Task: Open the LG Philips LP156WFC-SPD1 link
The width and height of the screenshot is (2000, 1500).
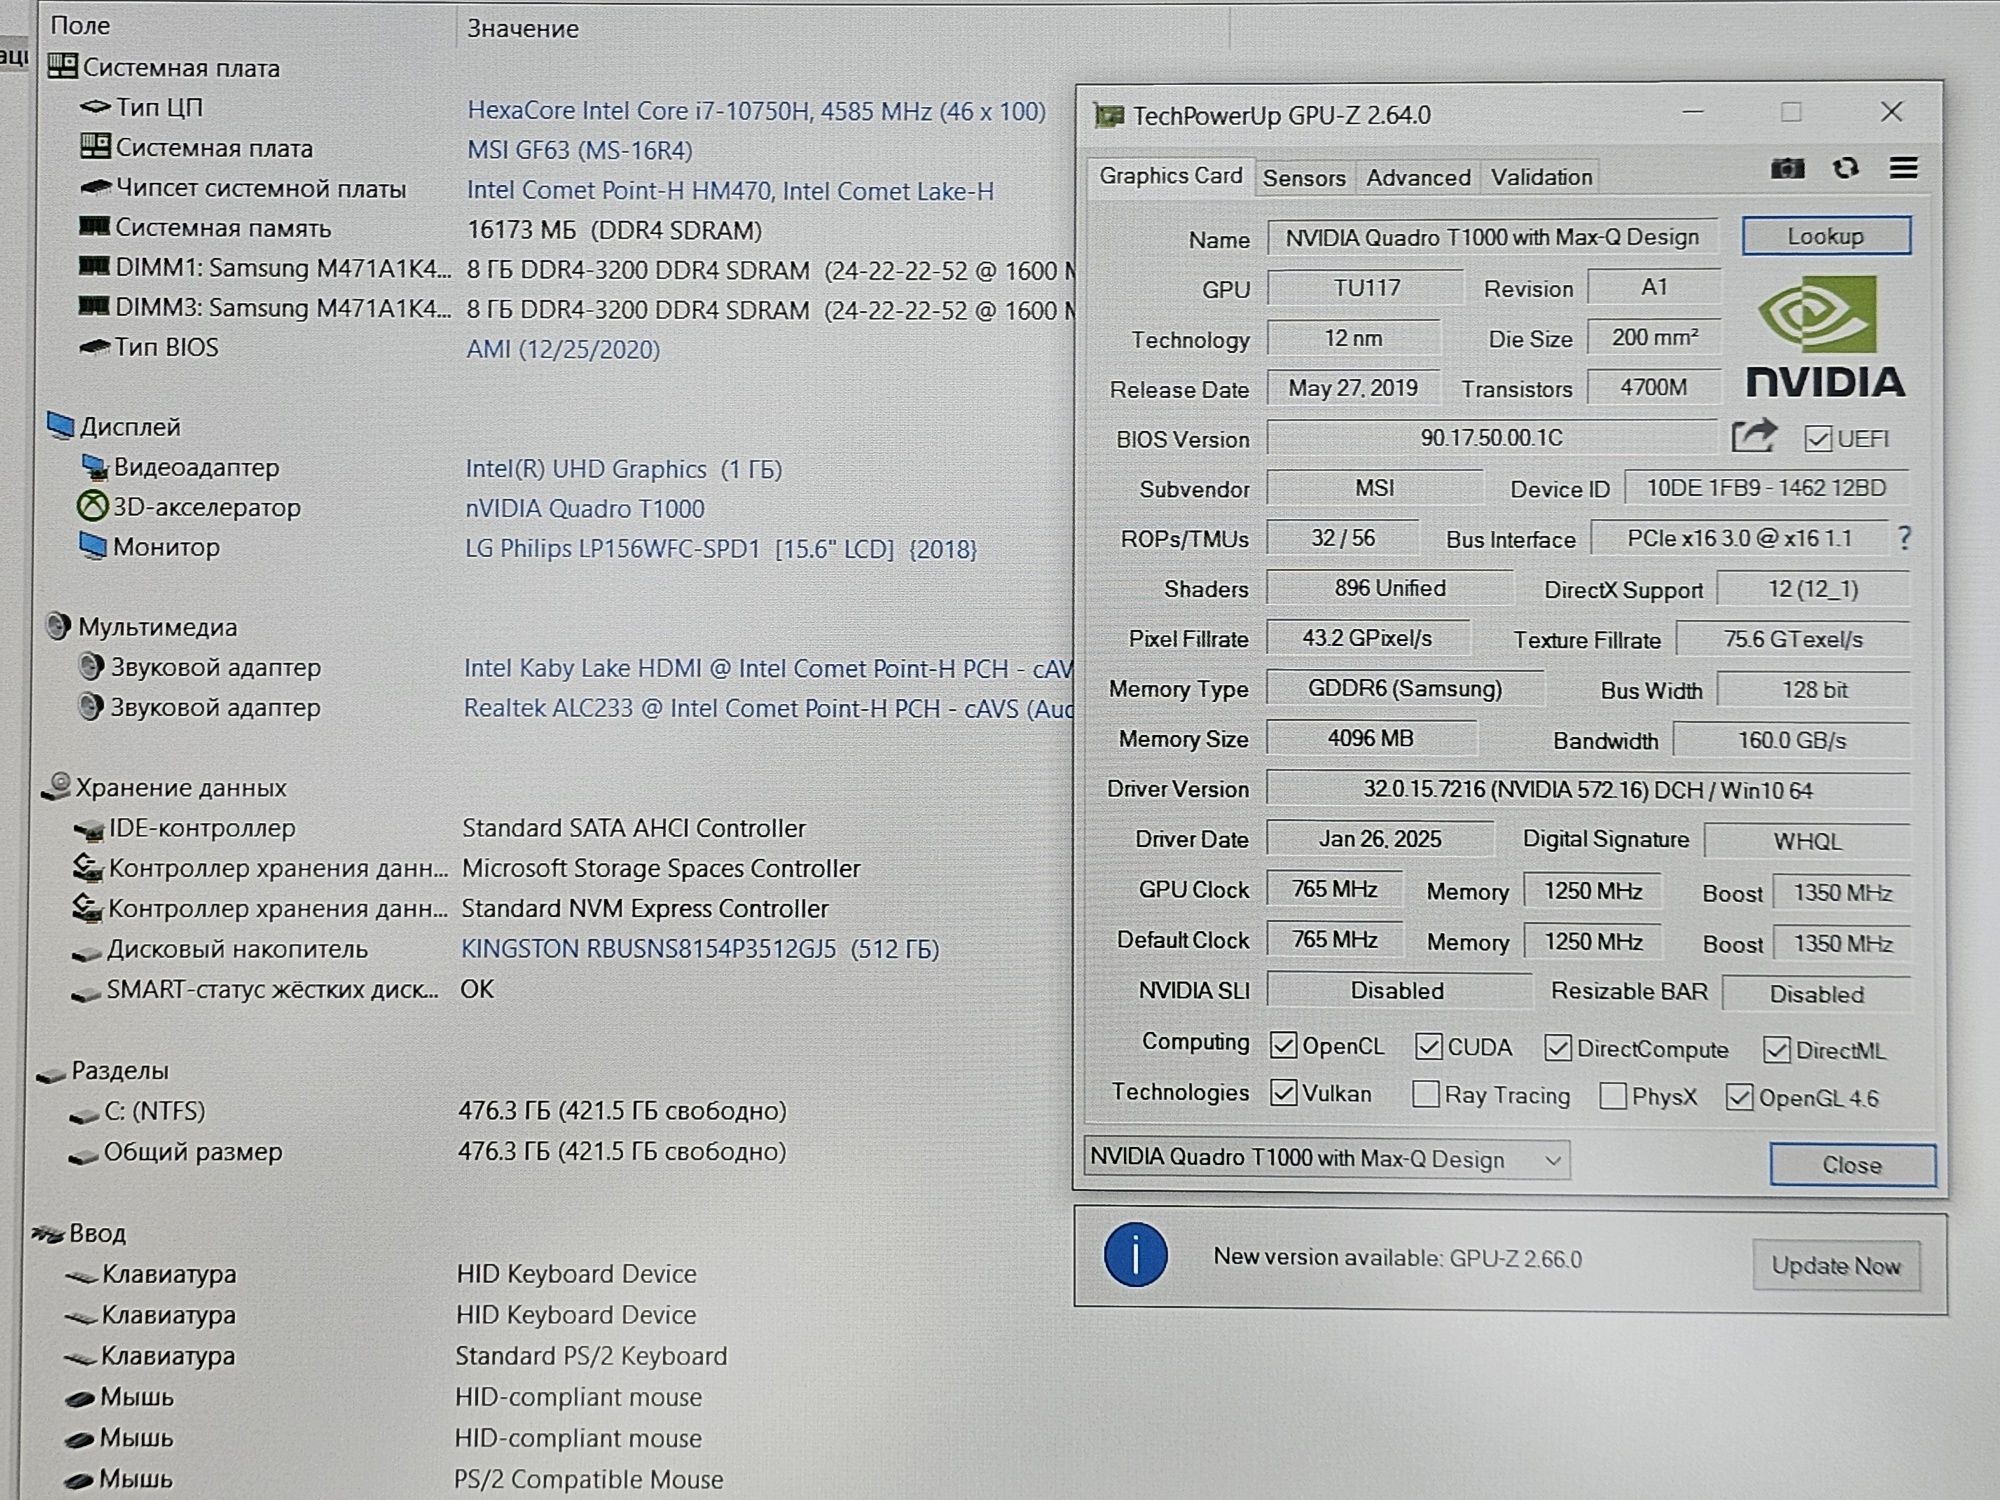Action: (721, 548)
